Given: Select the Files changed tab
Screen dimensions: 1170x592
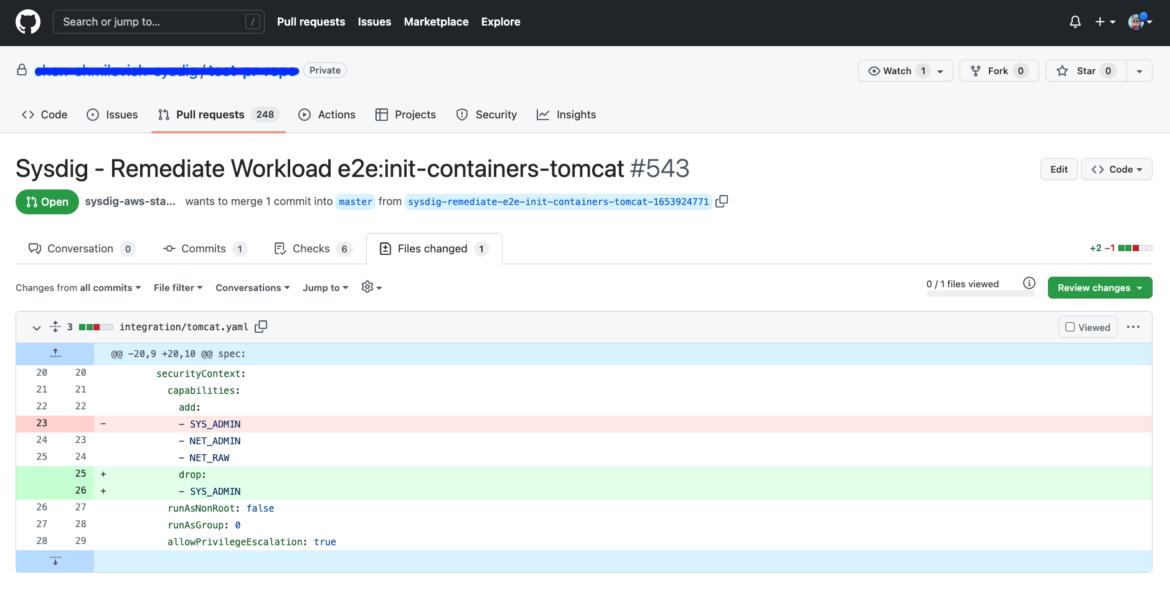Looking at the screenshot, I should coord(434,249).
